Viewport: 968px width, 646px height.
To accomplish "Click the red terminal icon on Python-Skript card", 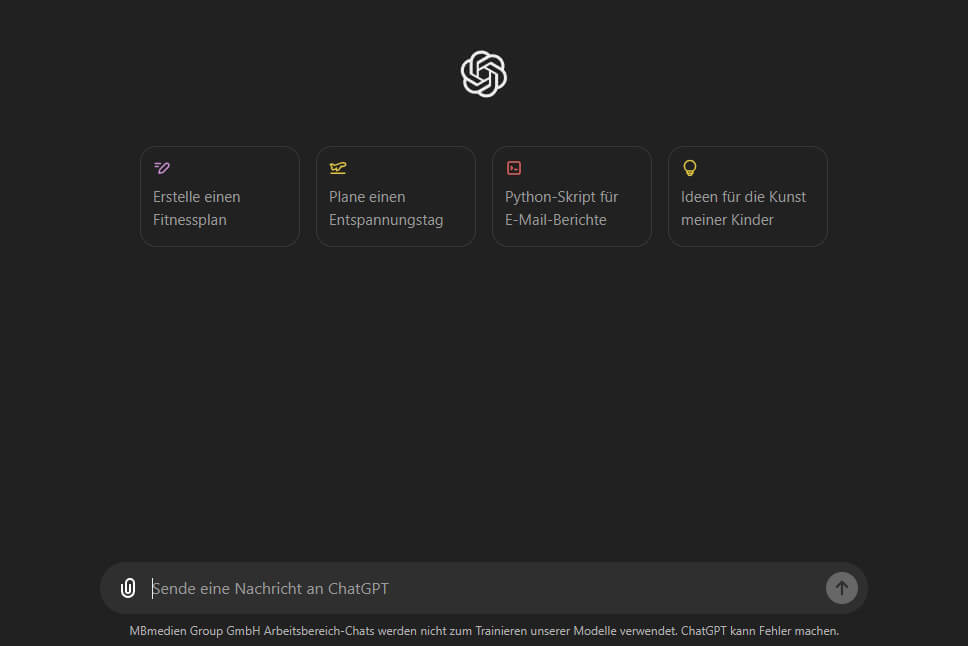I will [x=514, y=168].
